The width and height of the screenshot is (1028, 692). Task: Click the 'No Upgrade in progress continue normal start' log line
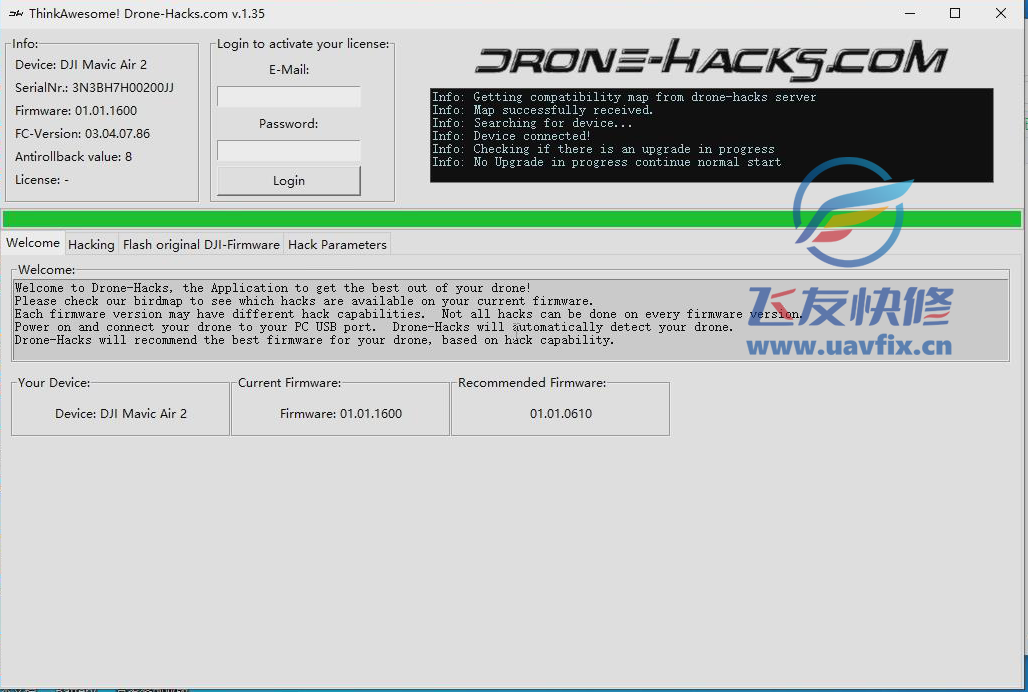click(606, 163)
